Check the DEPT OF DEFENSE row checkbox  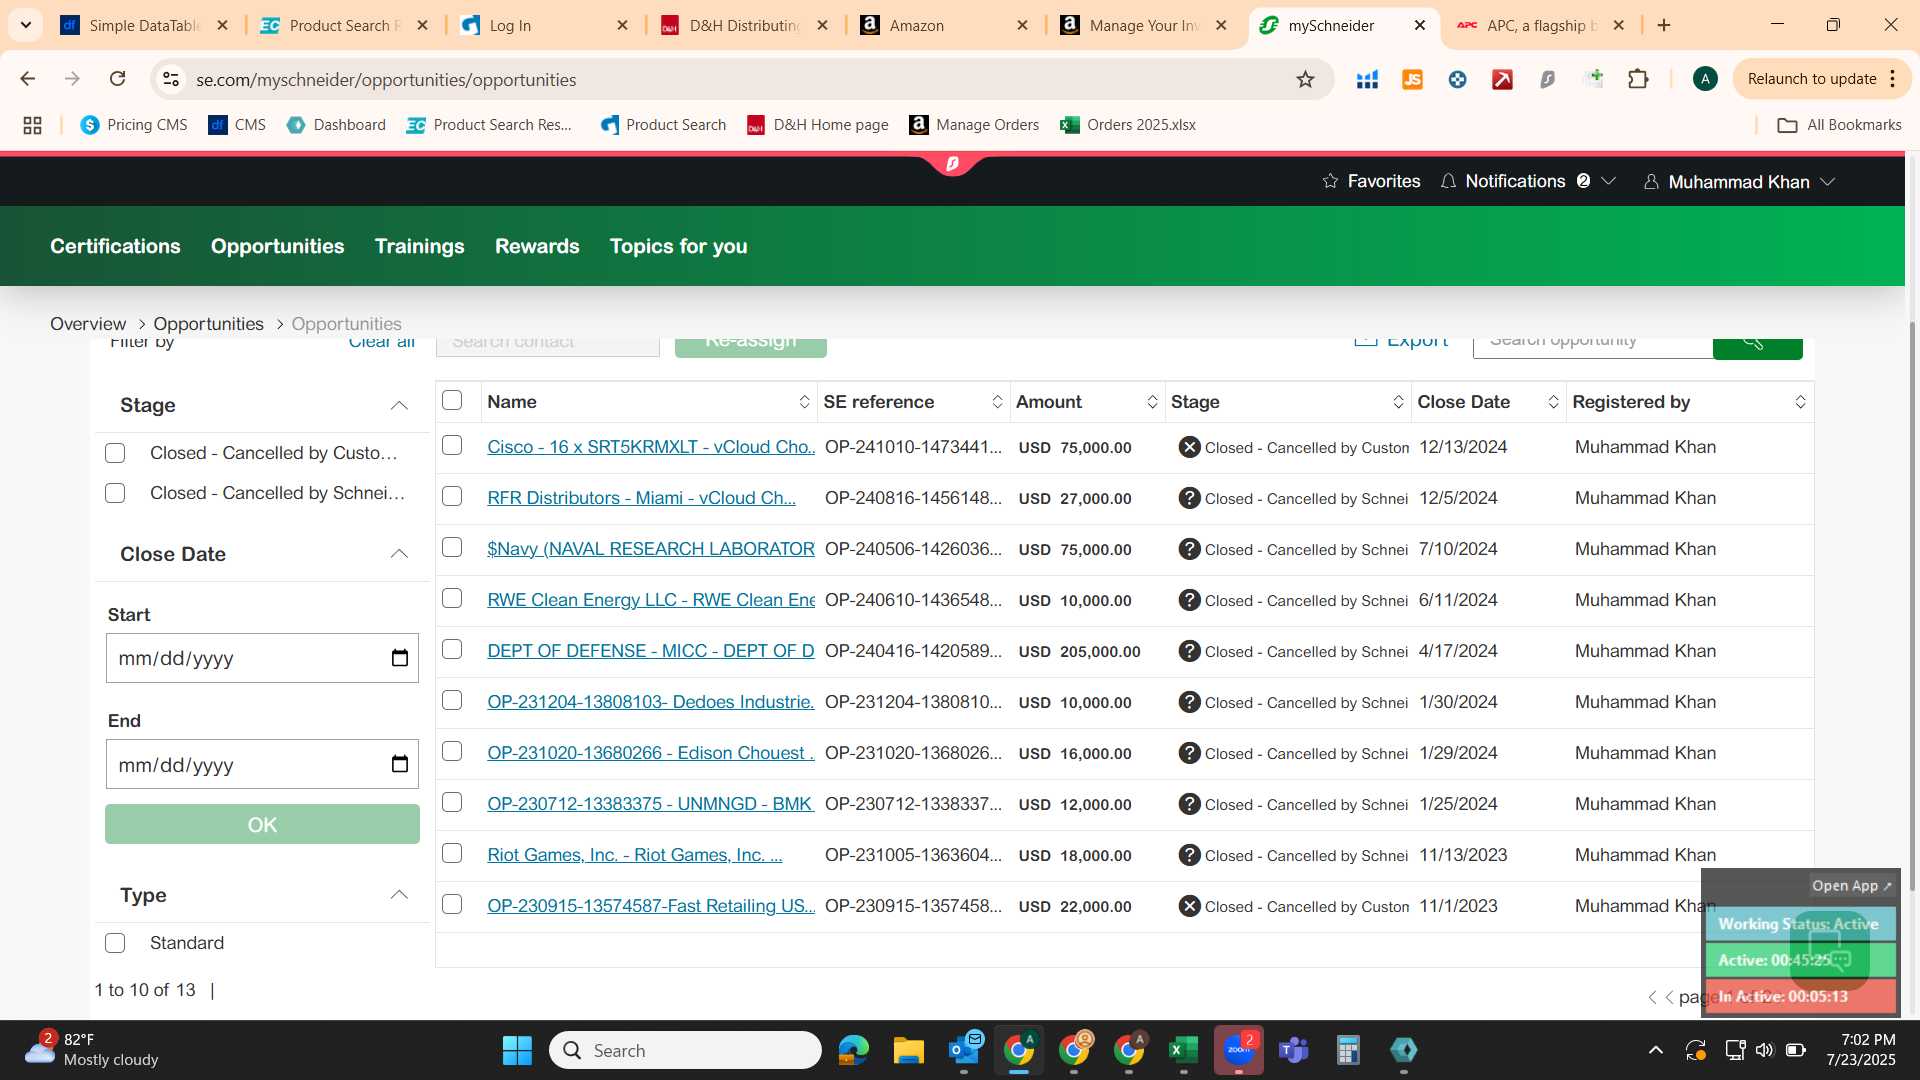[452, 649]
